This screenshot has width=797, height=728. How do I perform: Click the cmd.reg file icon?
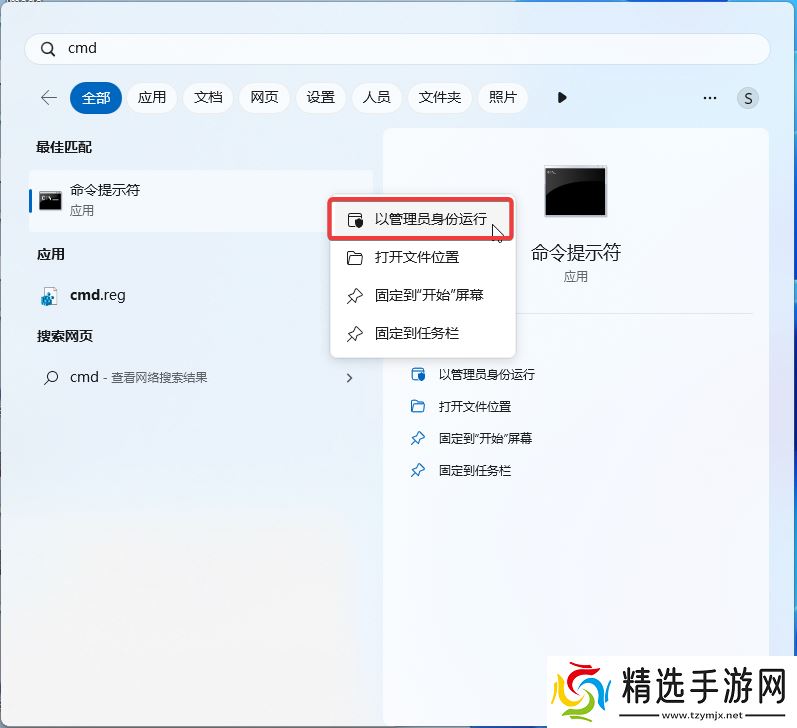click(x=49, y=296)
